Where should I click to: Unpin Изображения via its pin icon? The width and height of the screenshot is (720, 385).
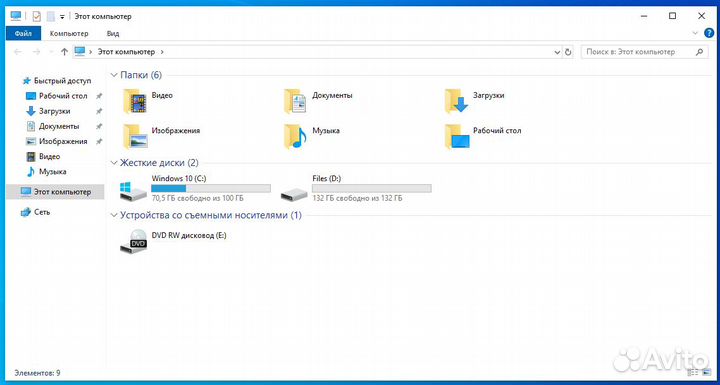click(x=98, y=142)
